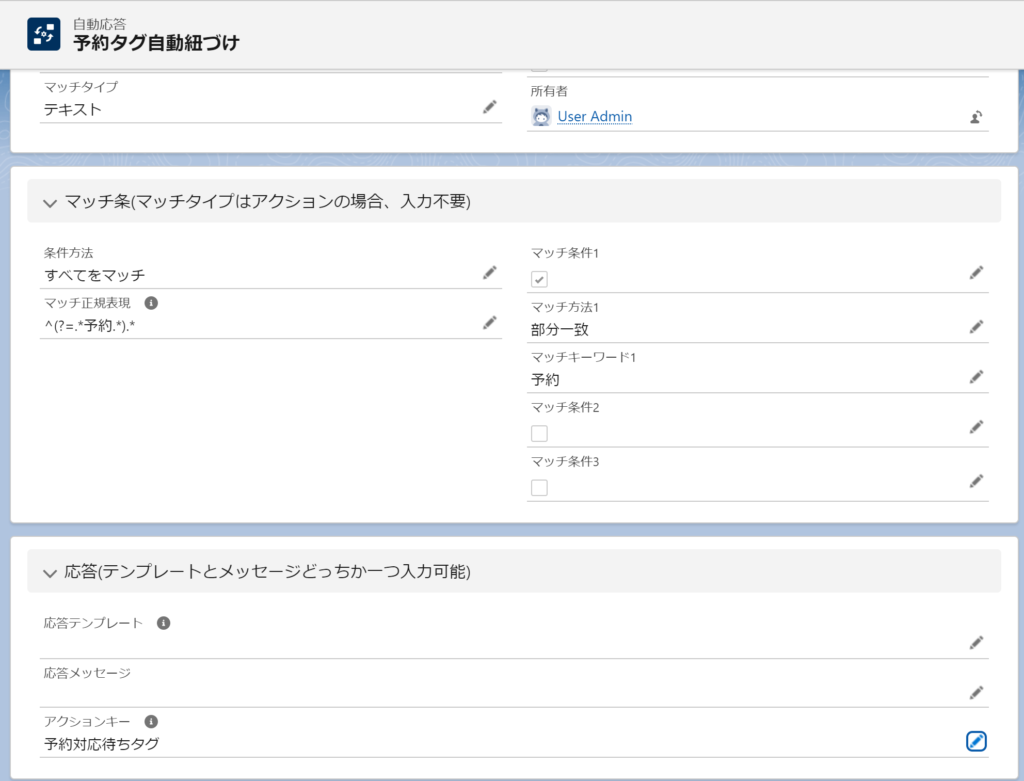Click highlighted edit icon for アクションキー

(976, 741)
